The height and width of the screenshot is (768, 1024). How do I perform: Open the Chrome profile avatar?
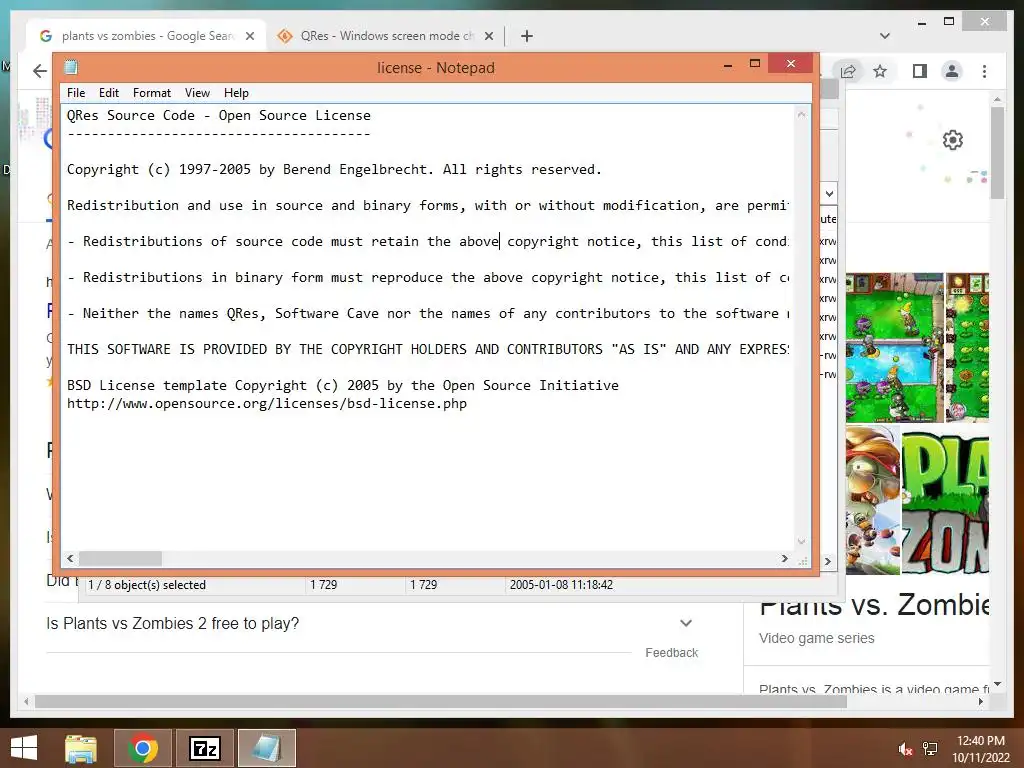point(952,71)
